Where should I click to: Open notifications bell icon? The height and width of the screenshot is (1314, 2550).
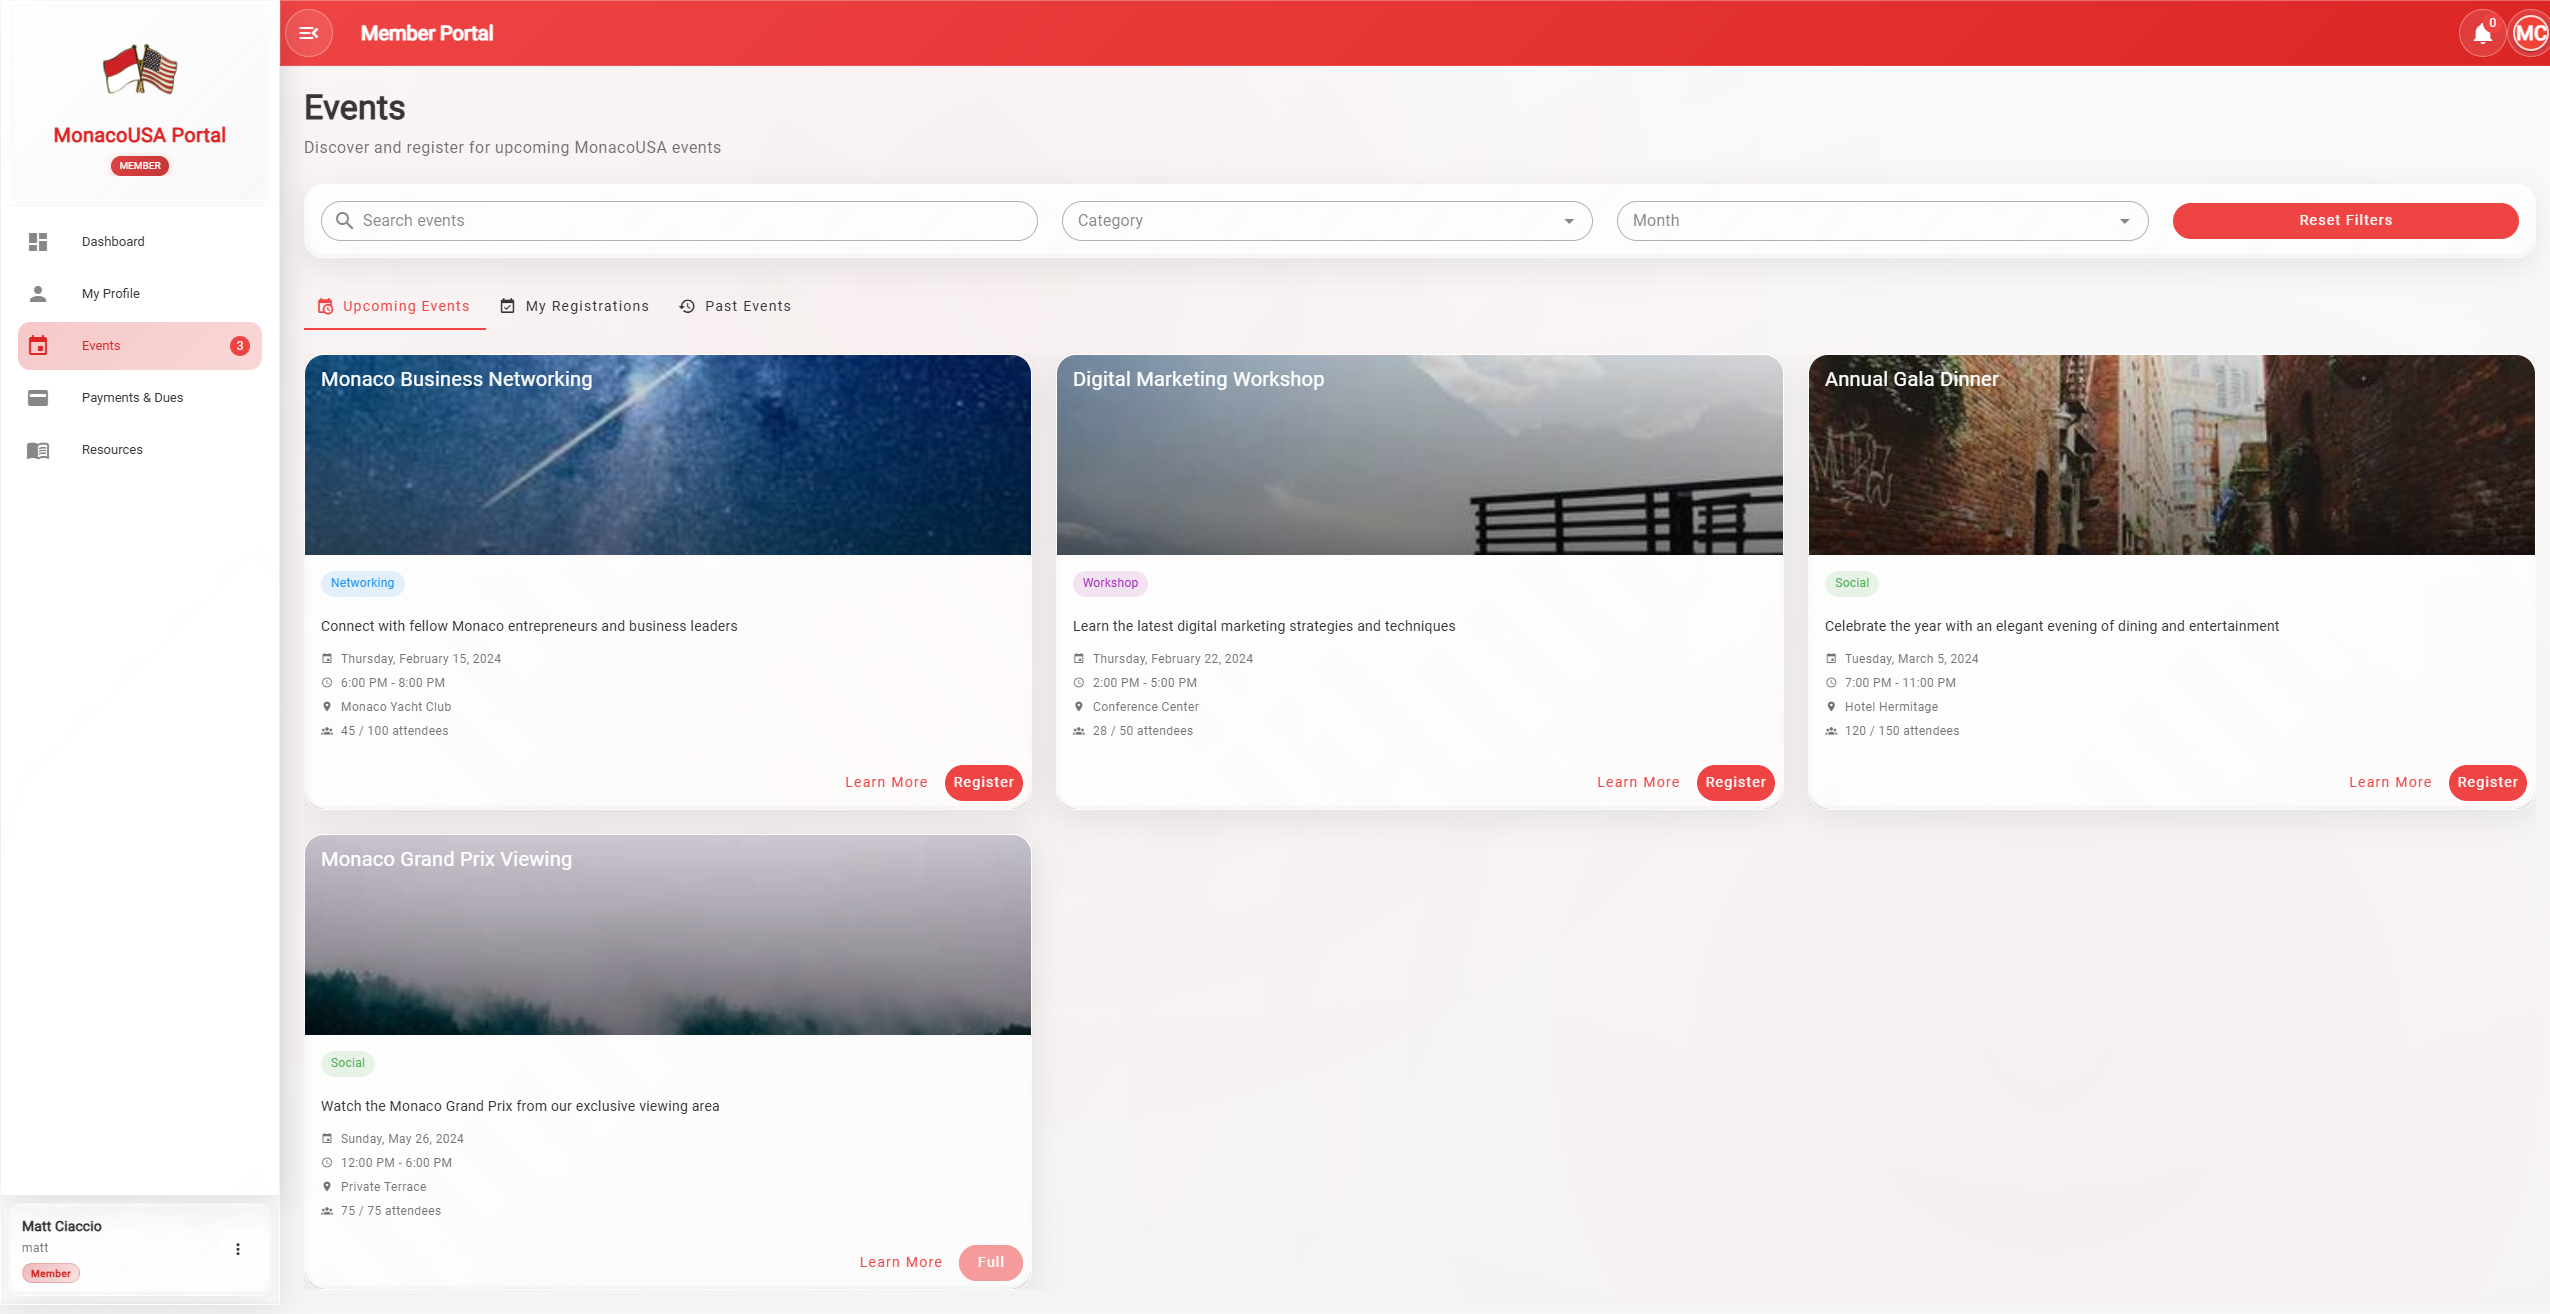tap(2482, 34)
